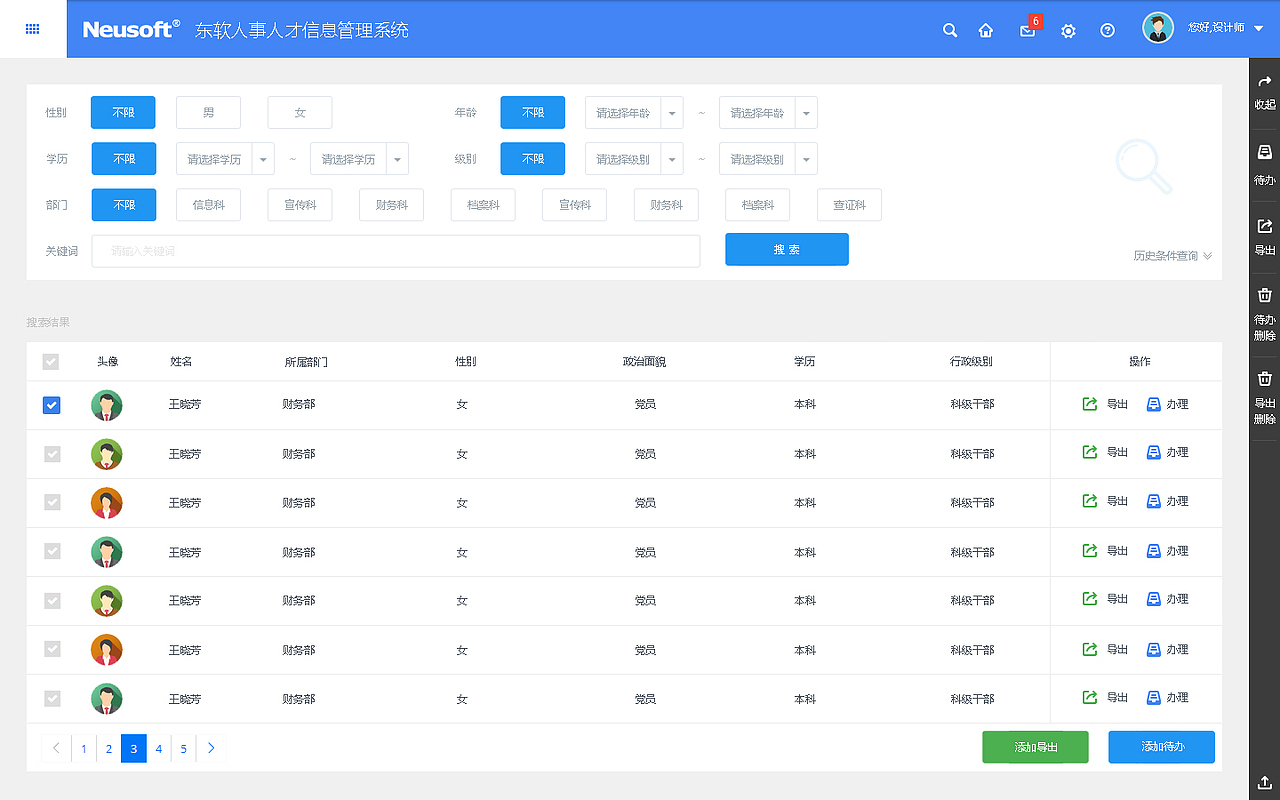Collapse the sidebar with 收起
Viewport: 1280px width, 800px height.
click(1265, 91)
